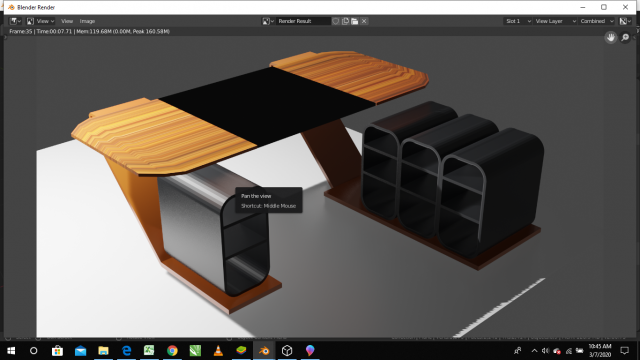Open the Image menu
Image resolution: width=640 pixels, height=360 pixels.
point(87,21)
